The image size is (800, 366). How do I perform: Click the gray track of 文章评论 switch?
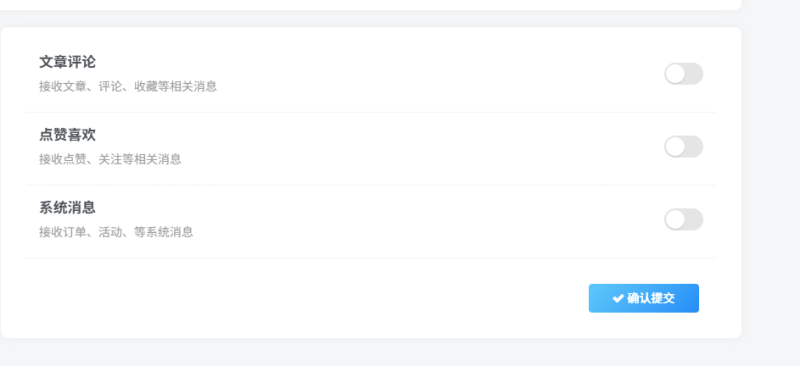point(694,74)
